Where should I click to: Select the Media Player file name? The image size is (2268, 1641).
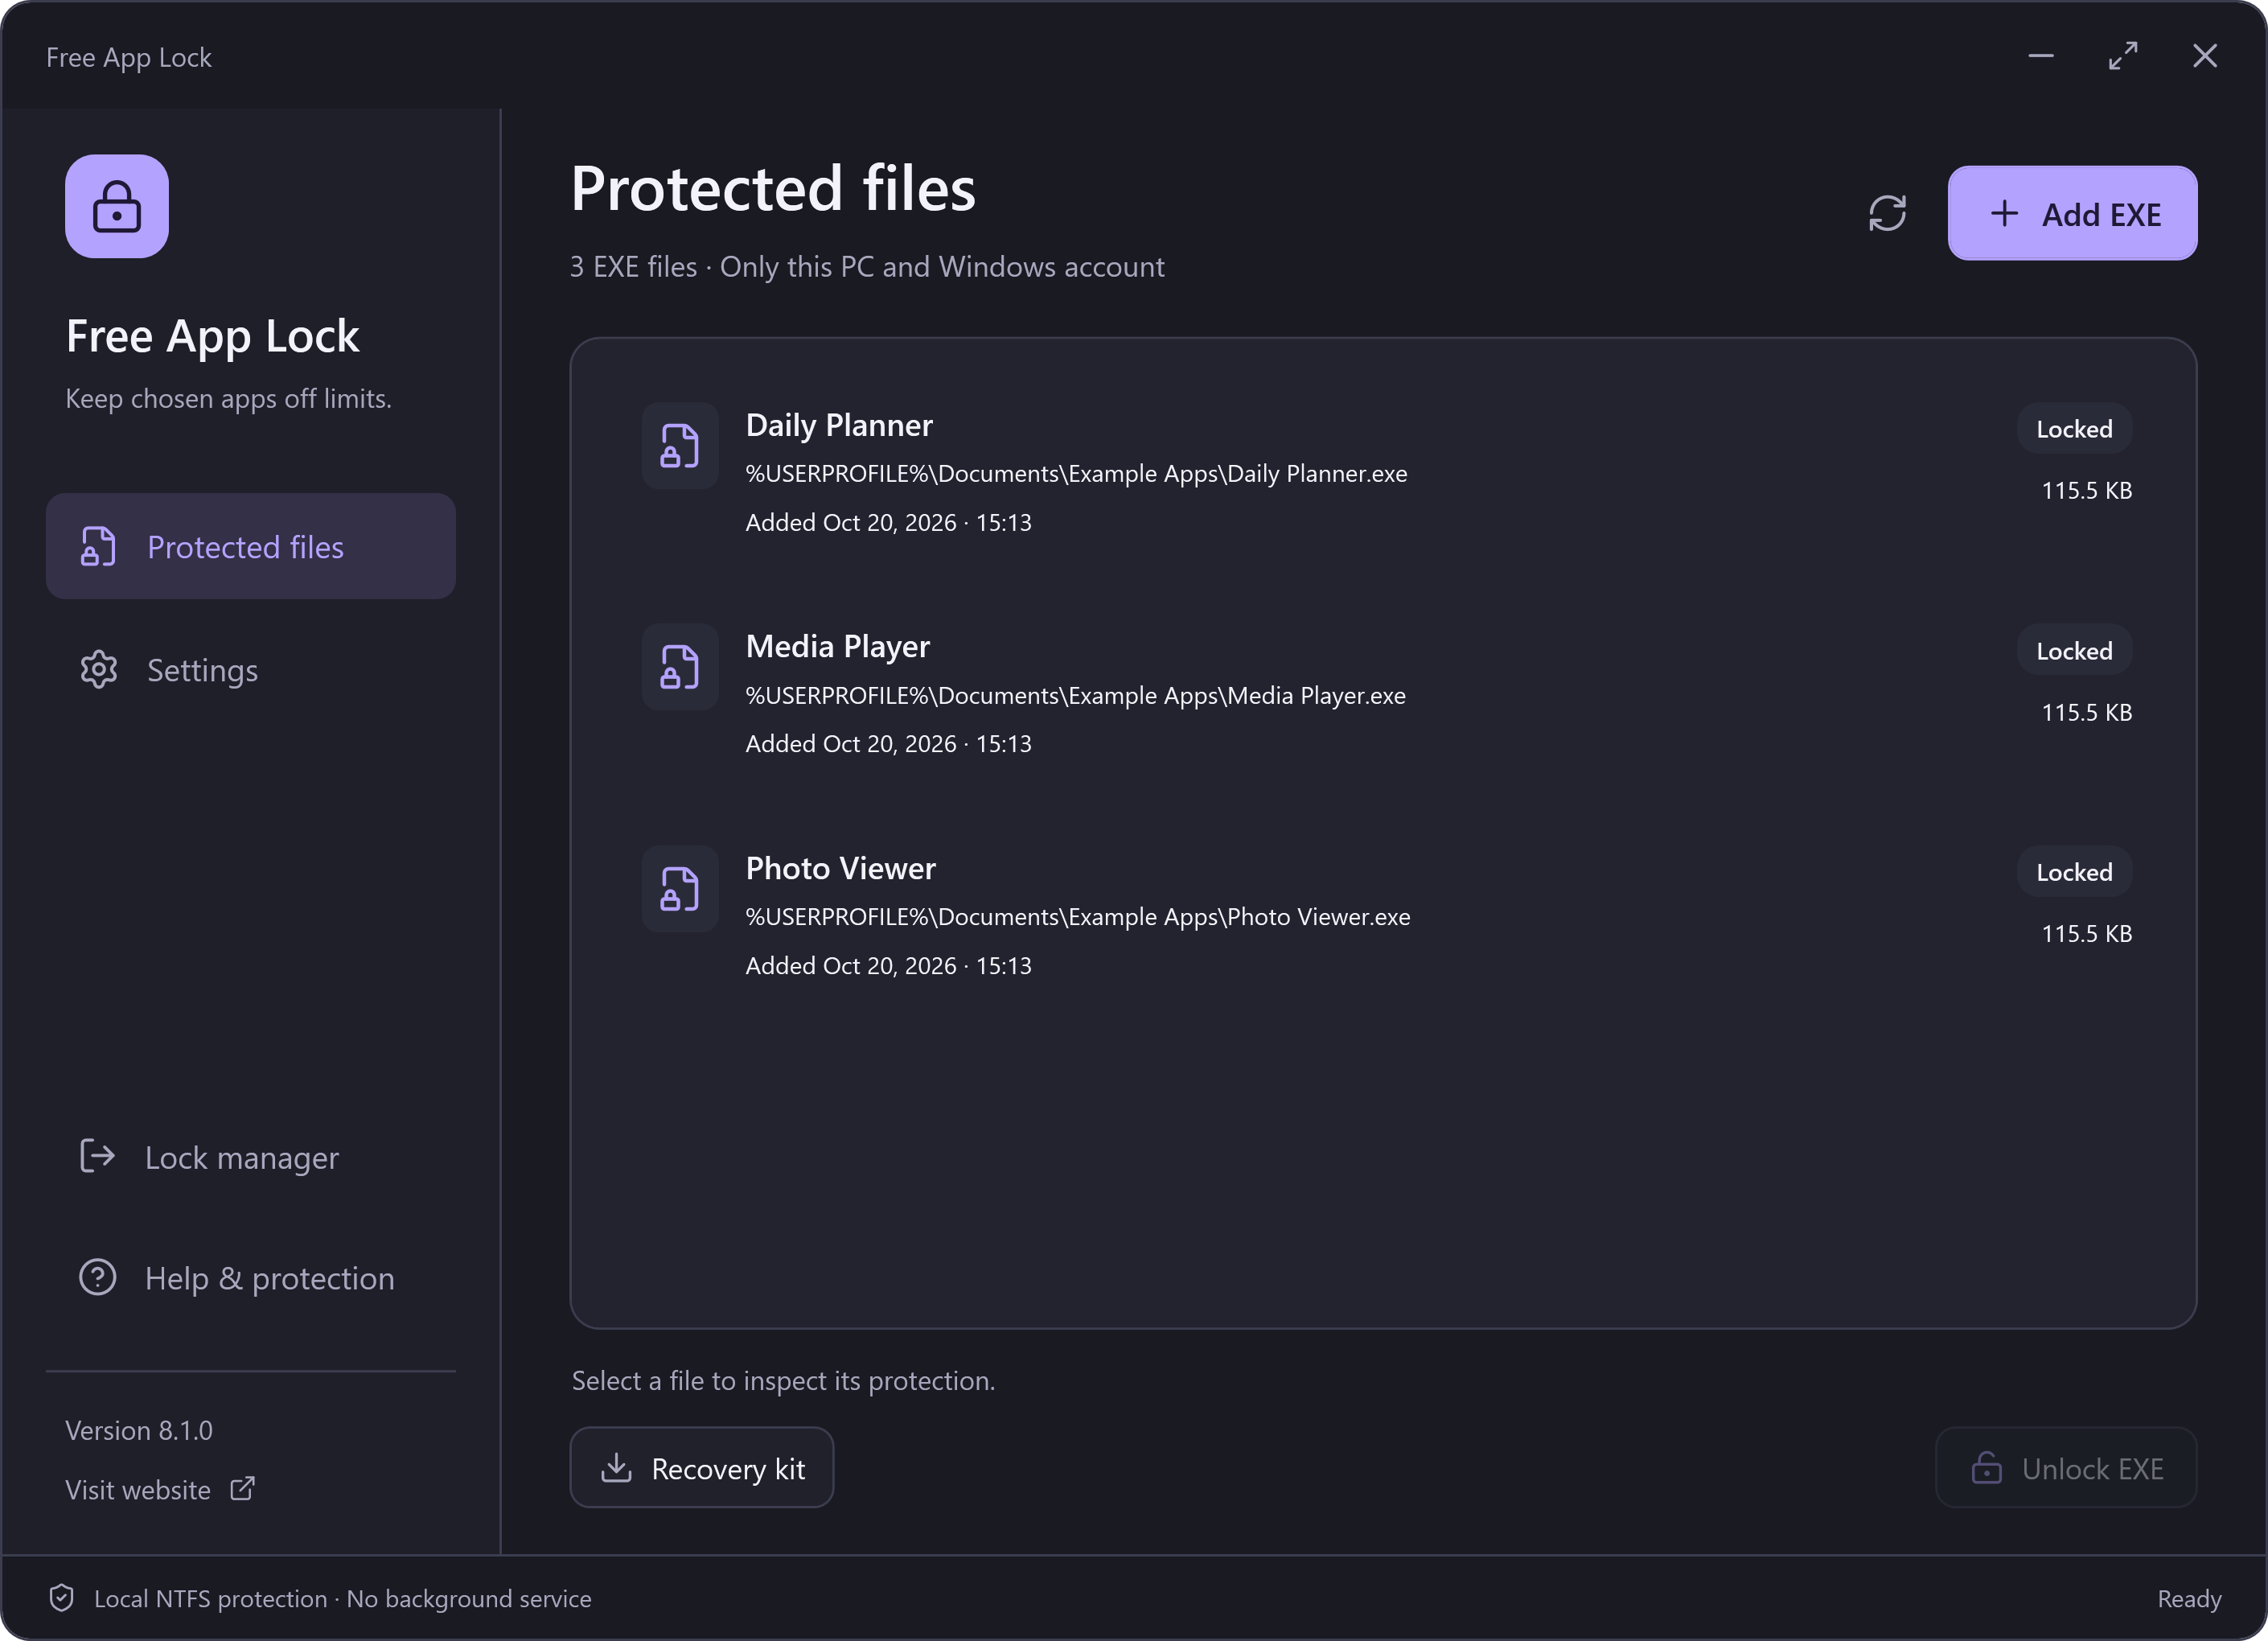pyautogui.click(x=838, y=646)
